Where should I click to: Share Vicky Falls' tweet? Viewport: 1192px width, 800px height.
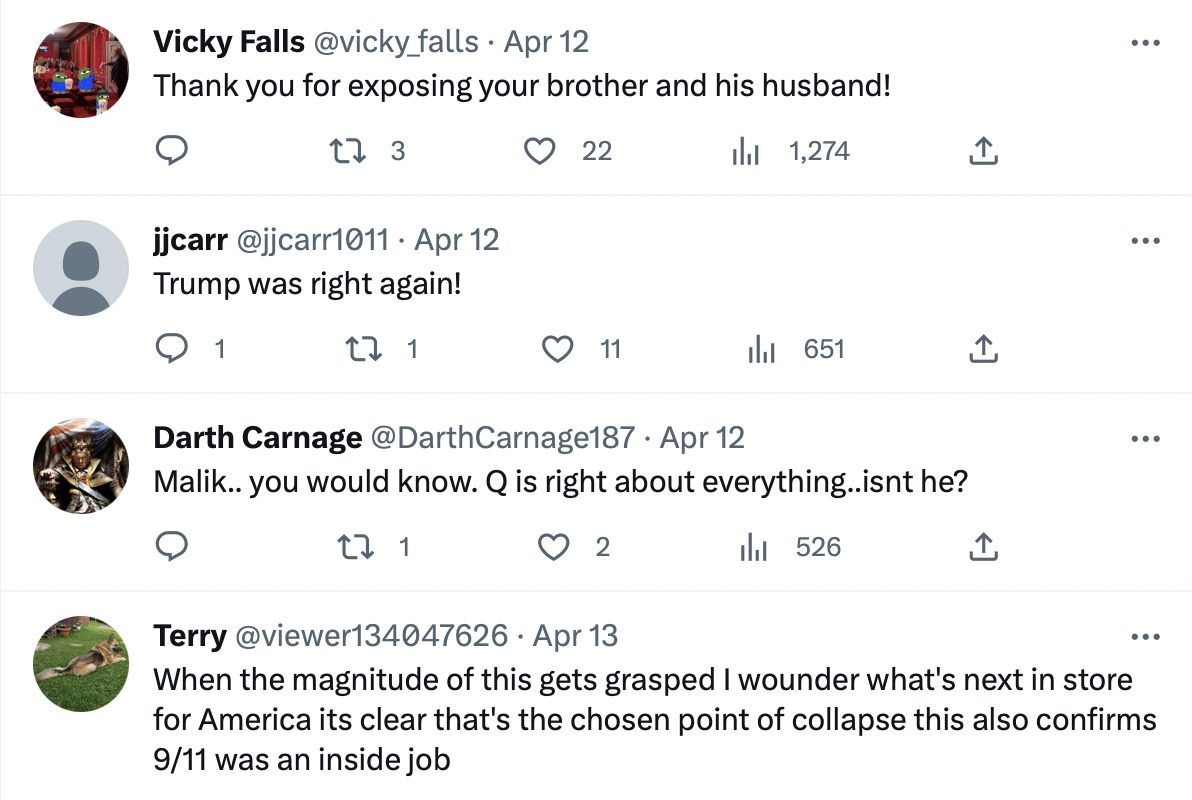(x=983, y=151)
